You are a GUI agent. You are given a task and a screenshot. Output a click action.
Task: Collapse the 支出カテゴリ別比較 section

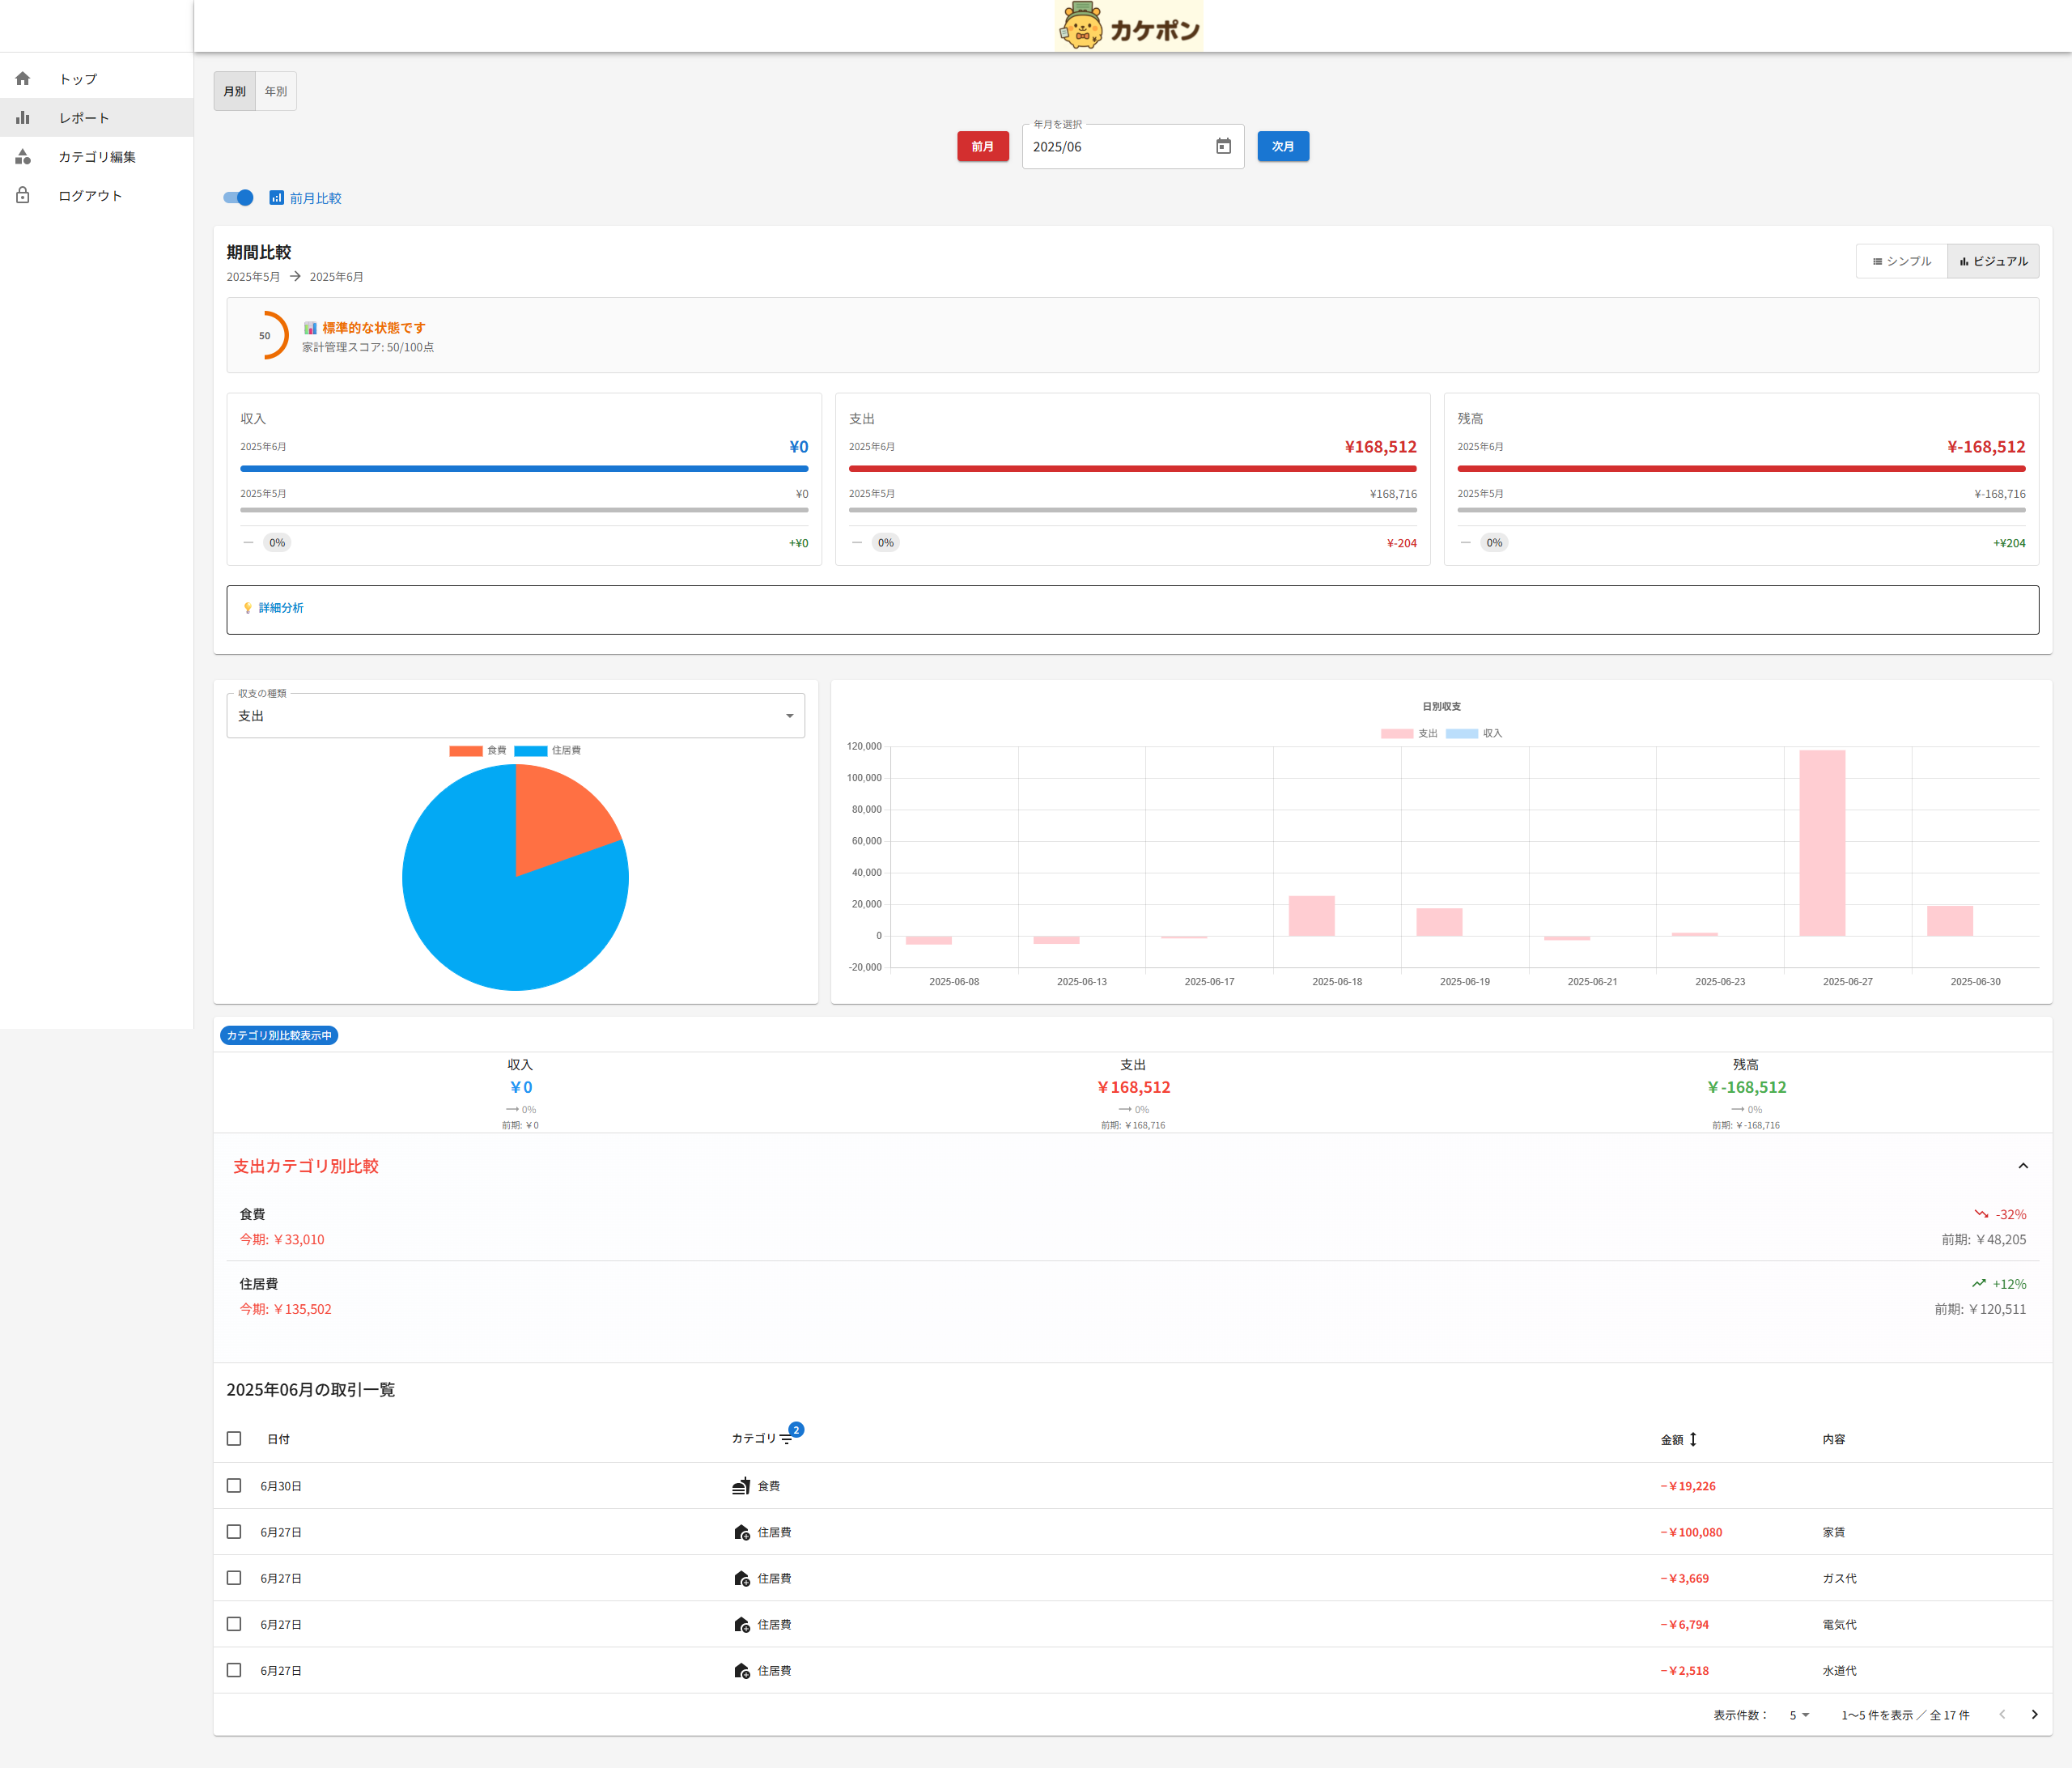point(2023,1166)
